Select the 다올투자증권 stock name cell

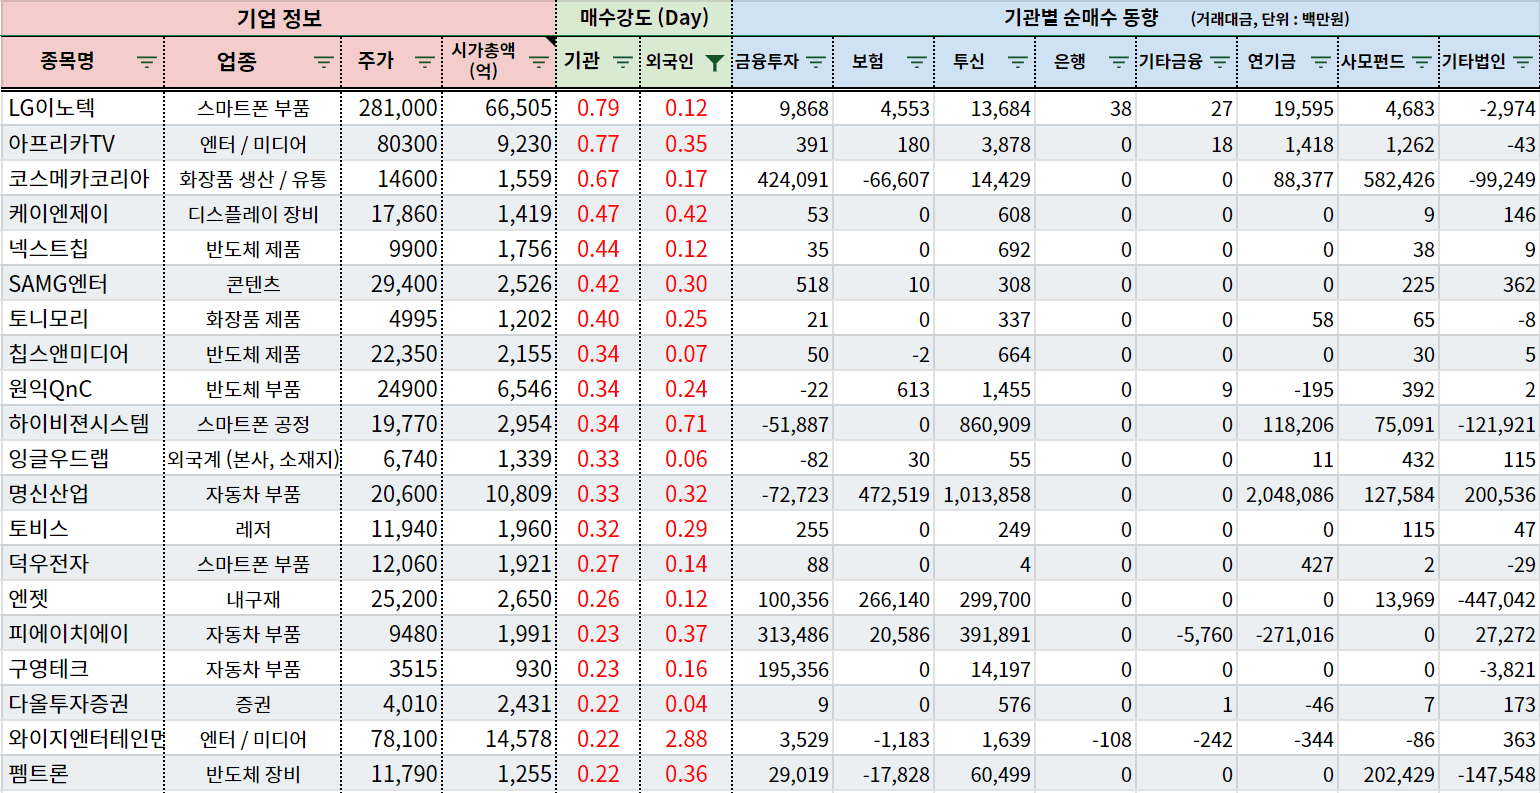pos(82,704)
